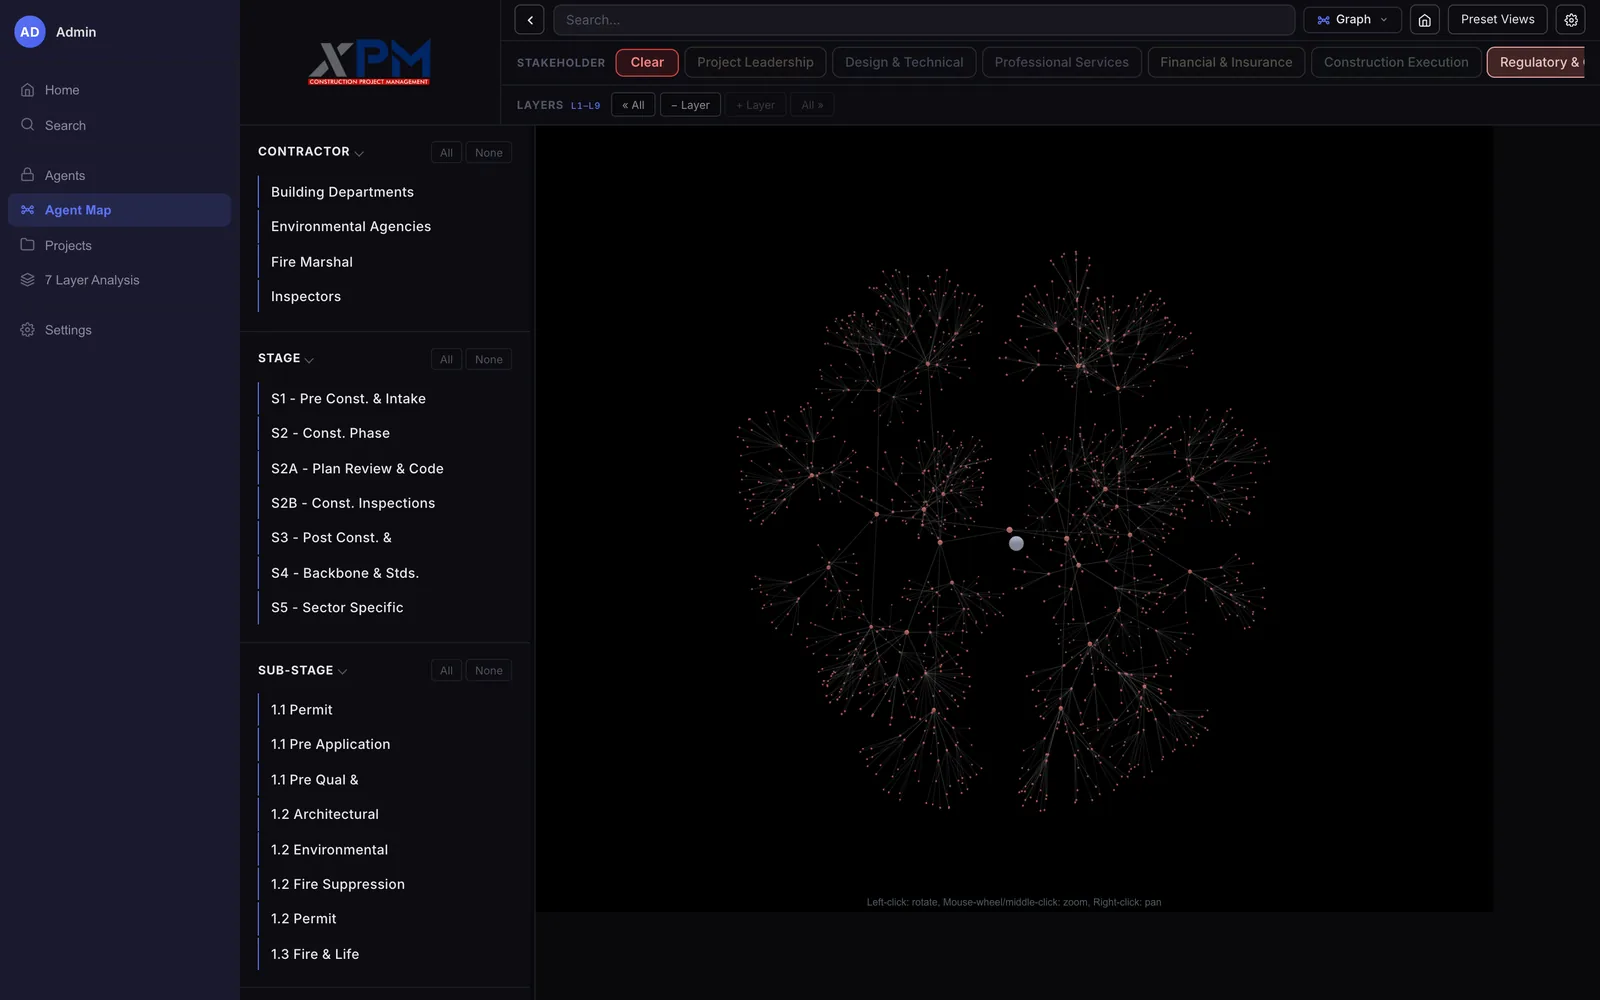The height and width of the screenshot is (1000, 1600).
Task: Click the « All layers button
Action: [633, 105]
